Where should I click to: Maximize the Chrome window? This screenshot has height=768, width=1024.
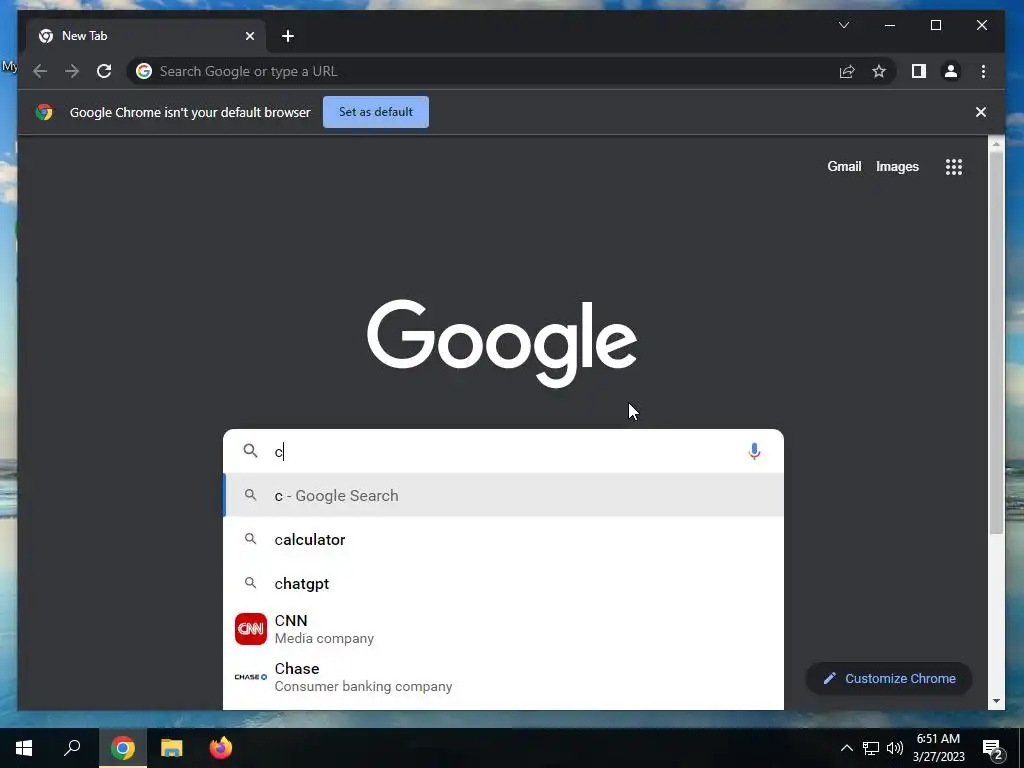coord(936,25)
